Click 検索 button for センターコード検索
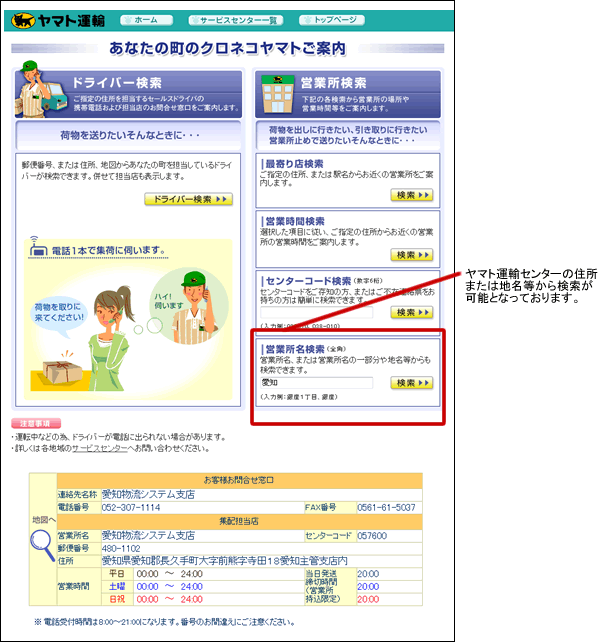 (412, 312)
